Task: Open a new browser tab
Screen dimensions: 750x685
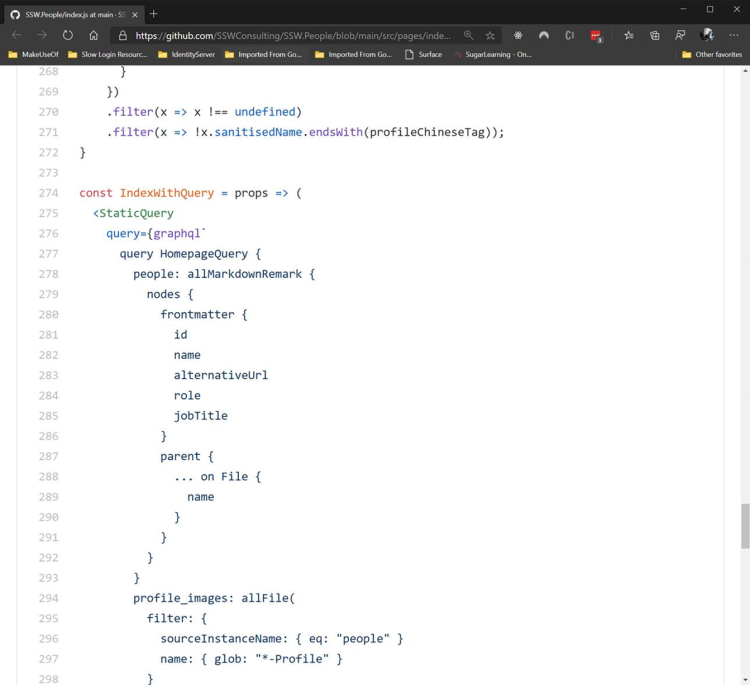Action: (x=153, y=14)
